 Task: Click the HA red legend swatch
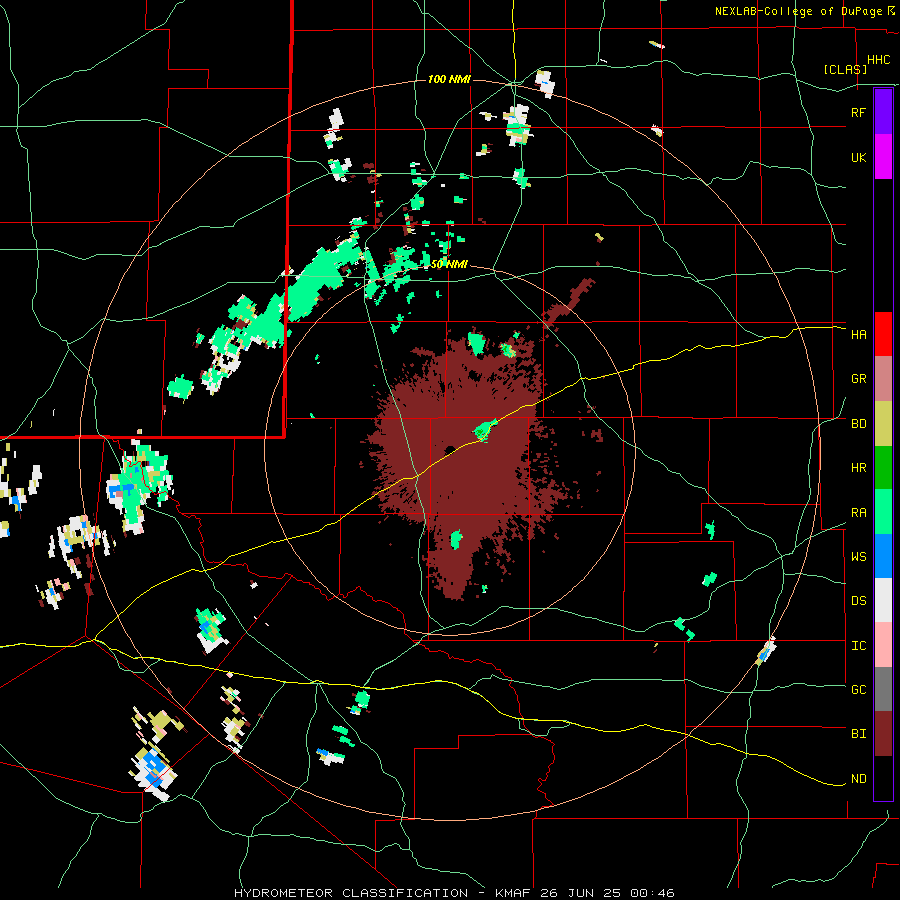(883, 334)
